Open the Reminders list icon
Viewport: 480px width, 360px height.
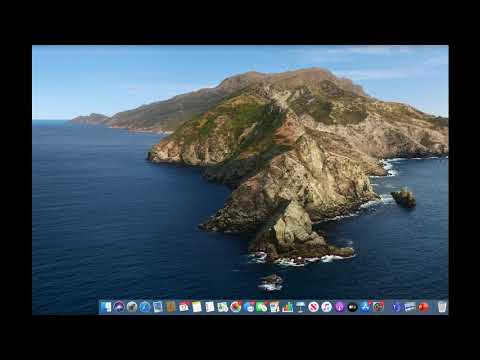point(210,307)
